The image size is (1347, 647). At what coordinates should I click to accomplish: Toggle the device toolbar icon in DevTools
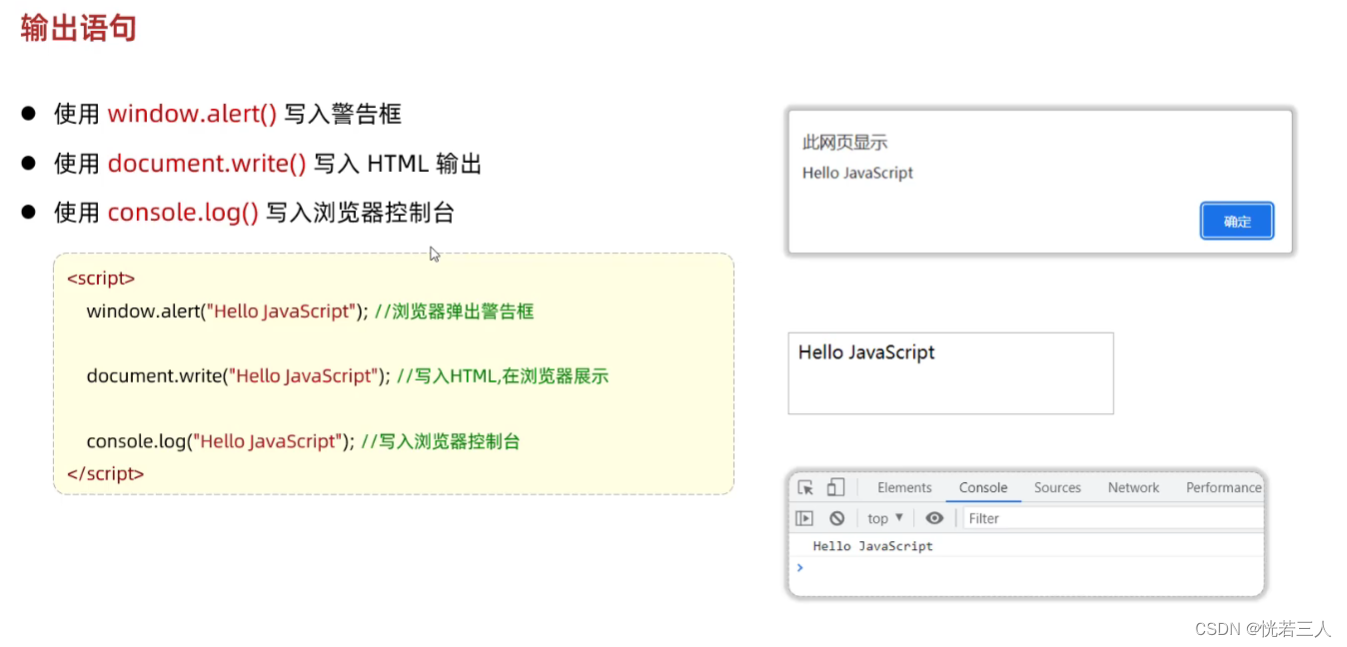tap(836, 487)
